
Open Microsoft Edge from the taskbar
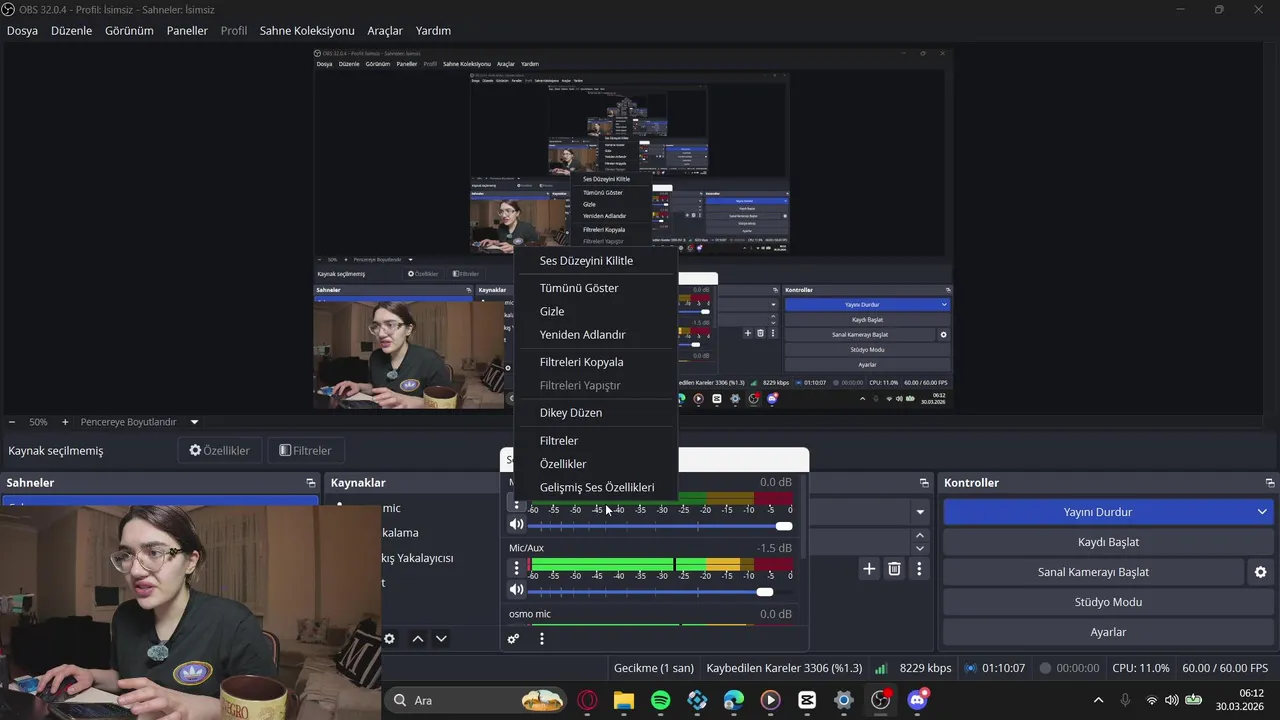tap(734, 700)
